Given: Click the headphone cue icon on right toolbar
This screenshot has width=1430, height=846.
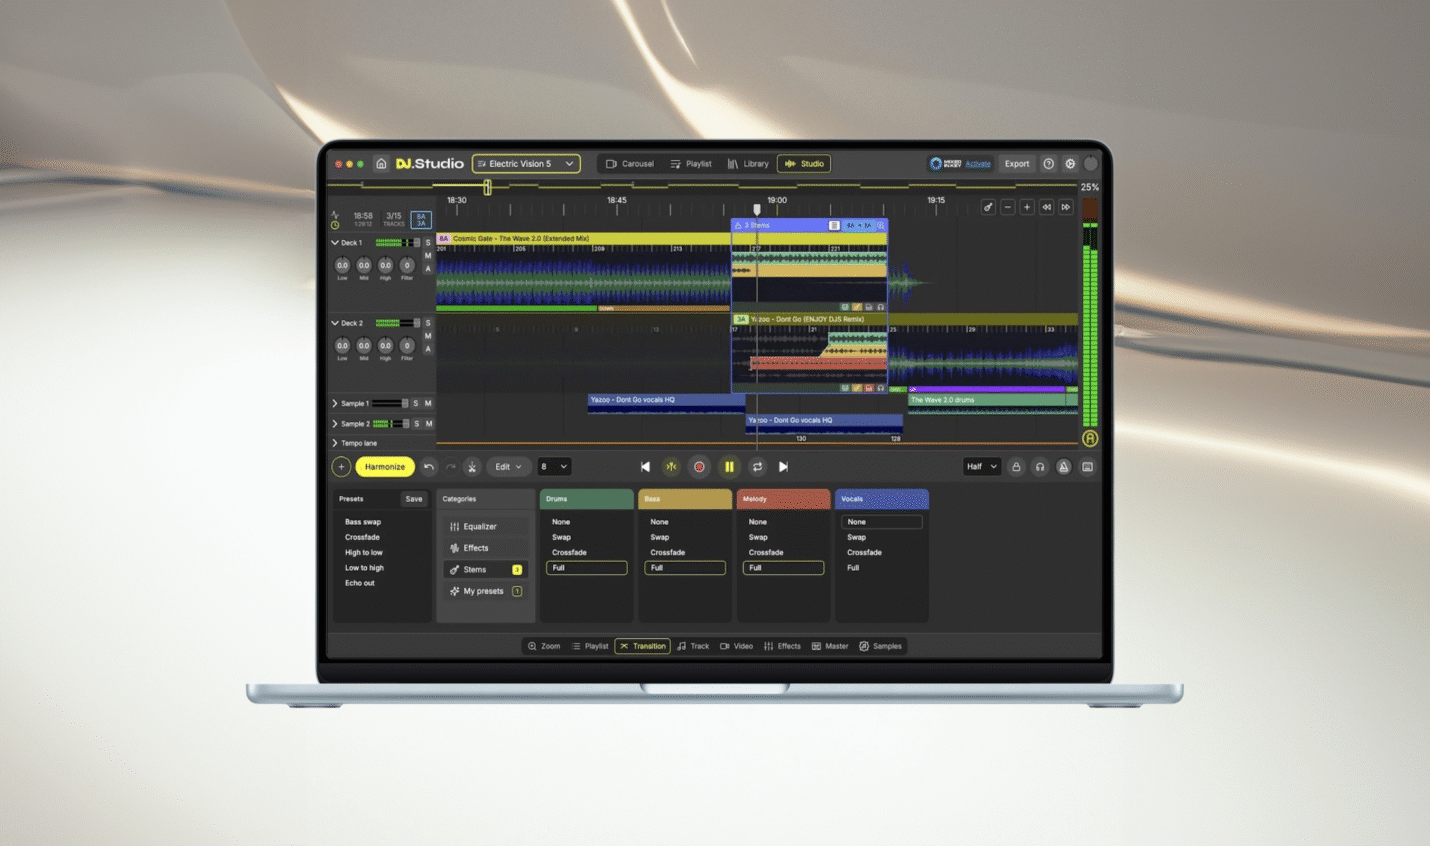Looking at the screenshot, I should click(1041, 466).
